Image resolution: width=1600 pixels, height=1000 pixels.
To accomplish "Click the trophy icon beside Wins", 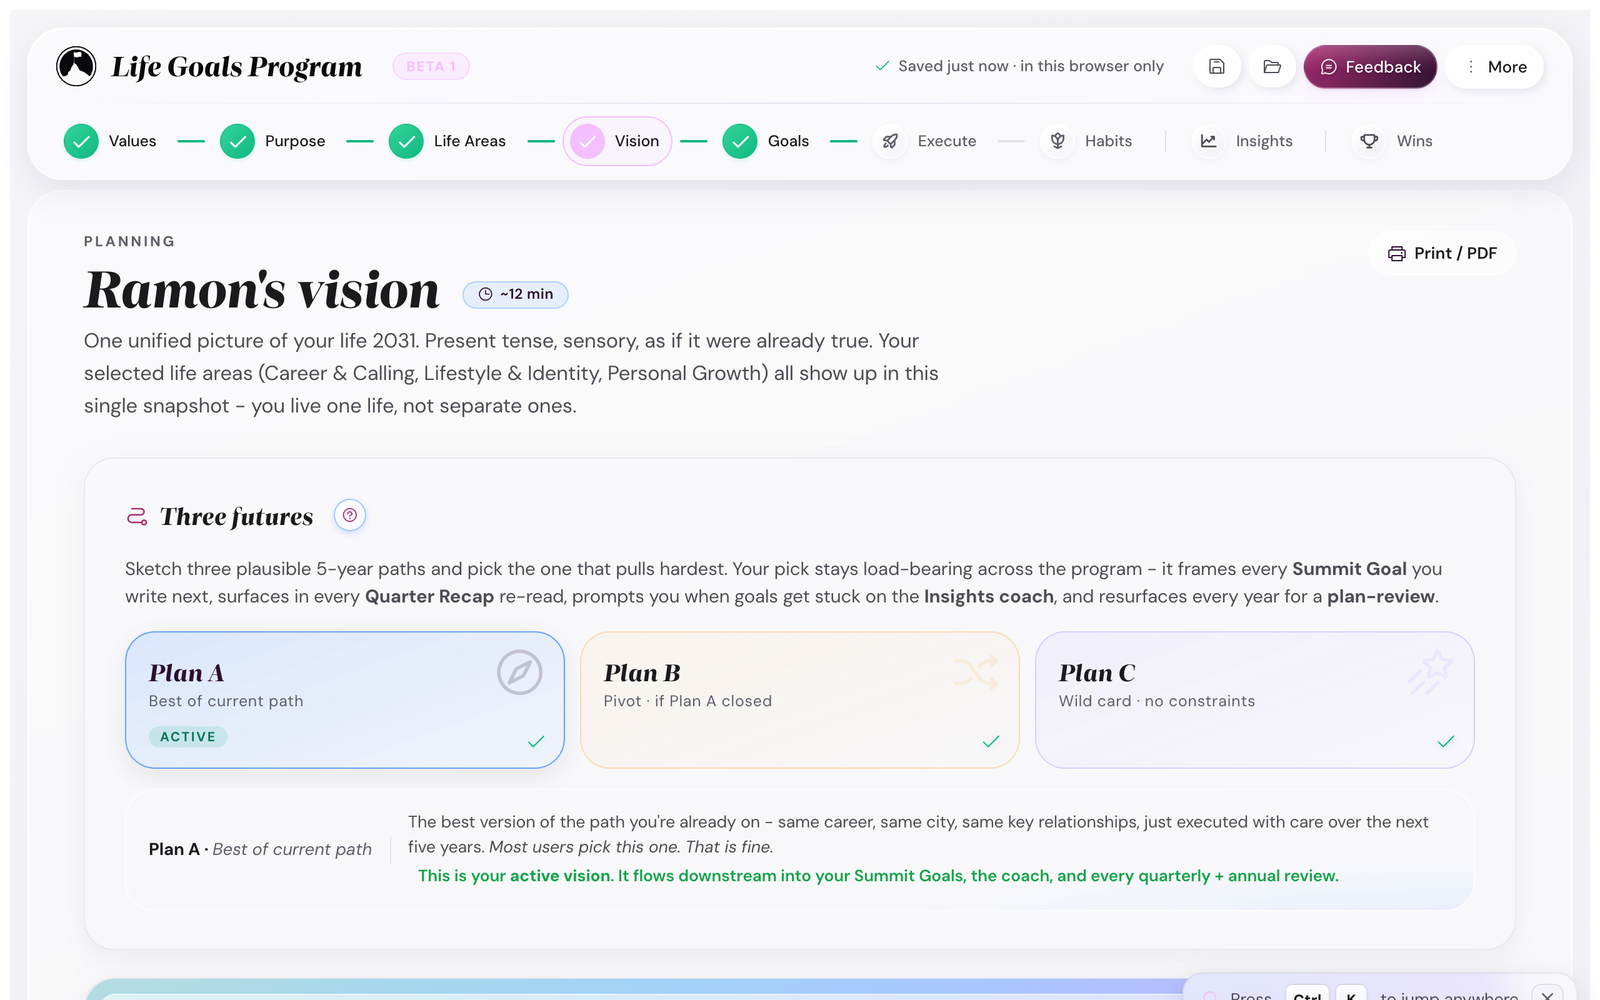I will coord(1369,141).
